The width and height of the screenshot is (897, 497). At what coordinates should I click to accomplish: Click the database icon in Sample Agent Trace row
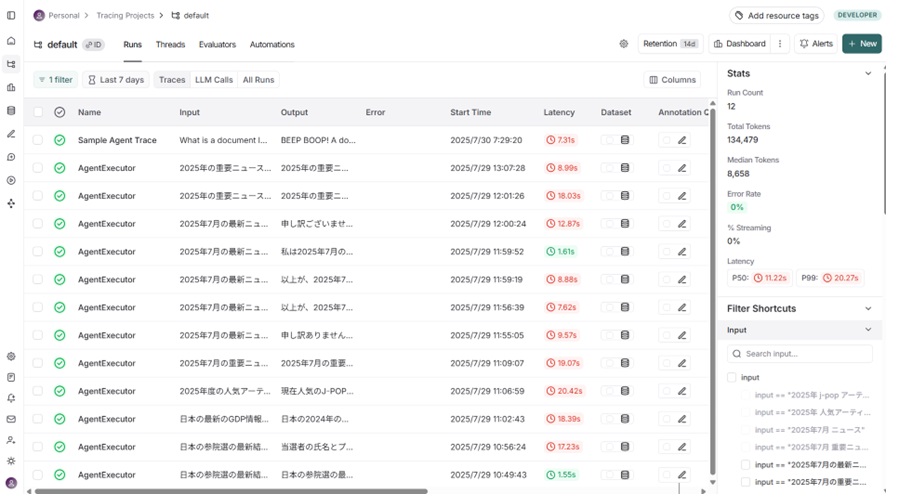pos(625,140)
